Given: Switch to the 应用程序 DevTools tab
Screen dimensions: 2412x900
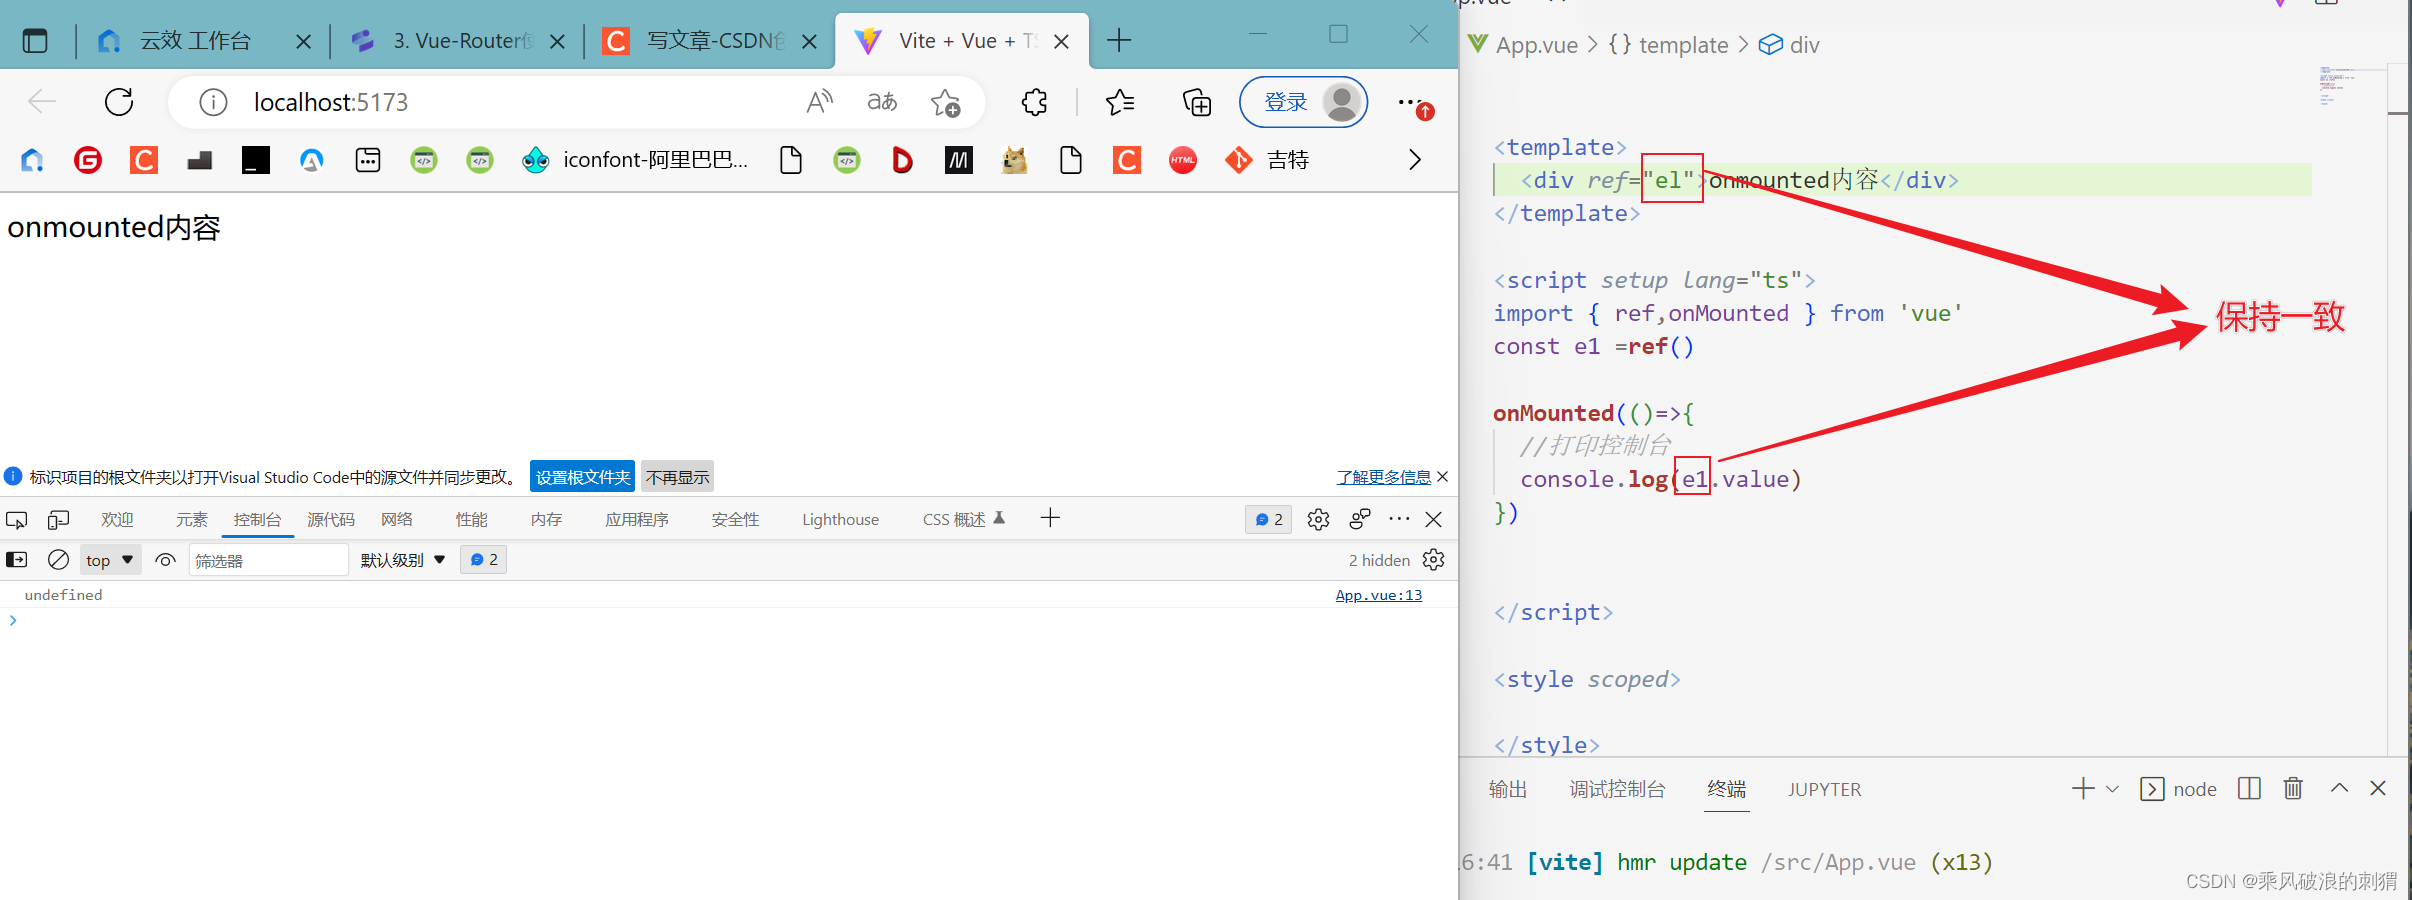Looking at the screenshot, I should (x=637, y=520).
